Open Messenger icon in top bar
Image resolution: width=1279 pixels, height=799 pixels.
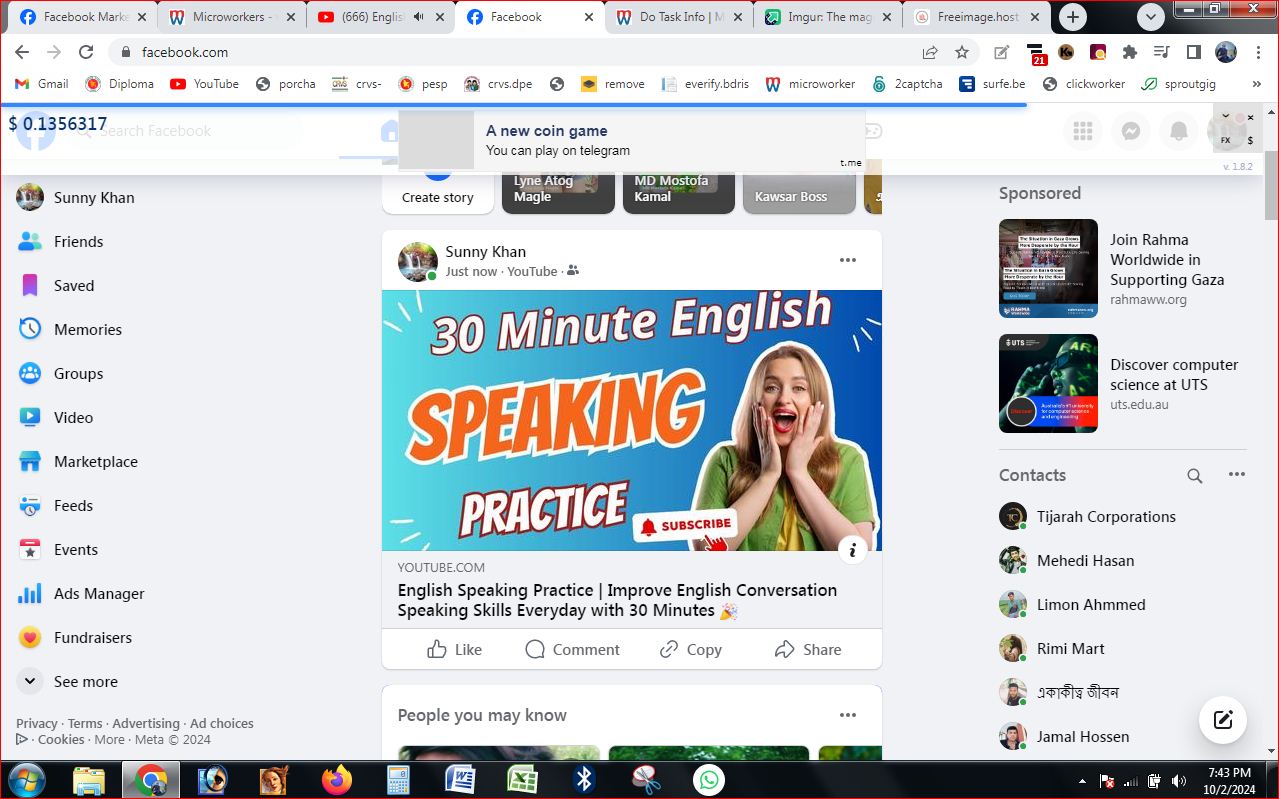[x=1131, y=131]
